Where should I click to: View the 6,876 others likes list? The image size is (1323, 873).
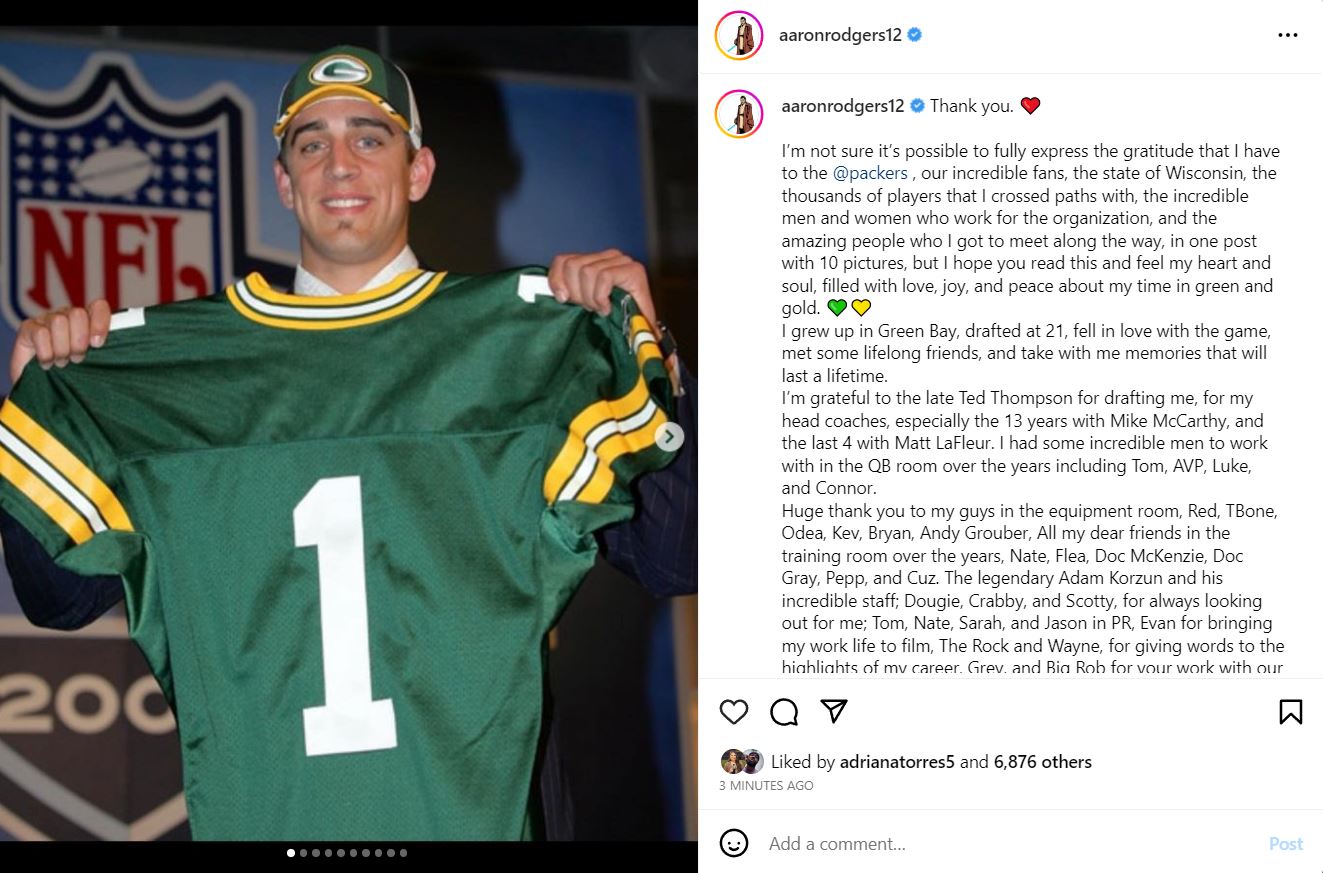(1042, 762)
